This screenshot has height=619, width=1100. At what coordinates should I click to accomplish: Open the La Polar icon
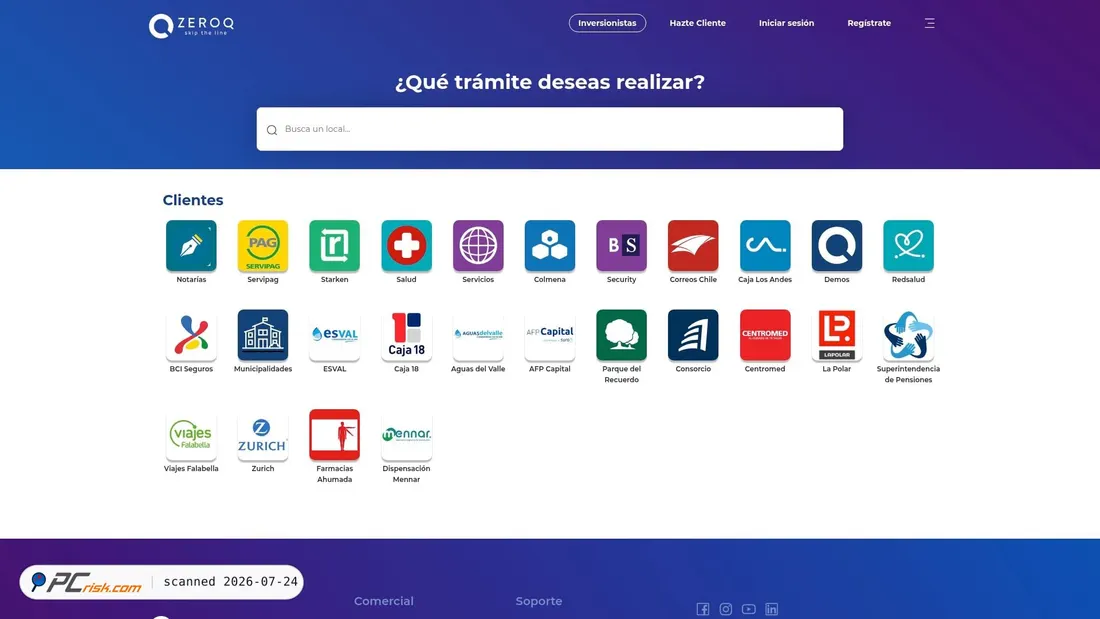(836, 335)
